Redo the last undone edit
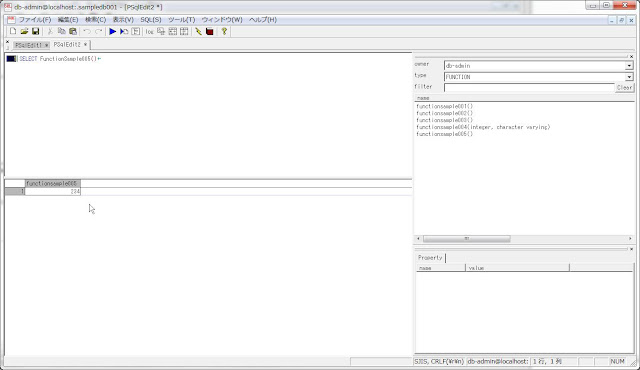 point(98,31)
